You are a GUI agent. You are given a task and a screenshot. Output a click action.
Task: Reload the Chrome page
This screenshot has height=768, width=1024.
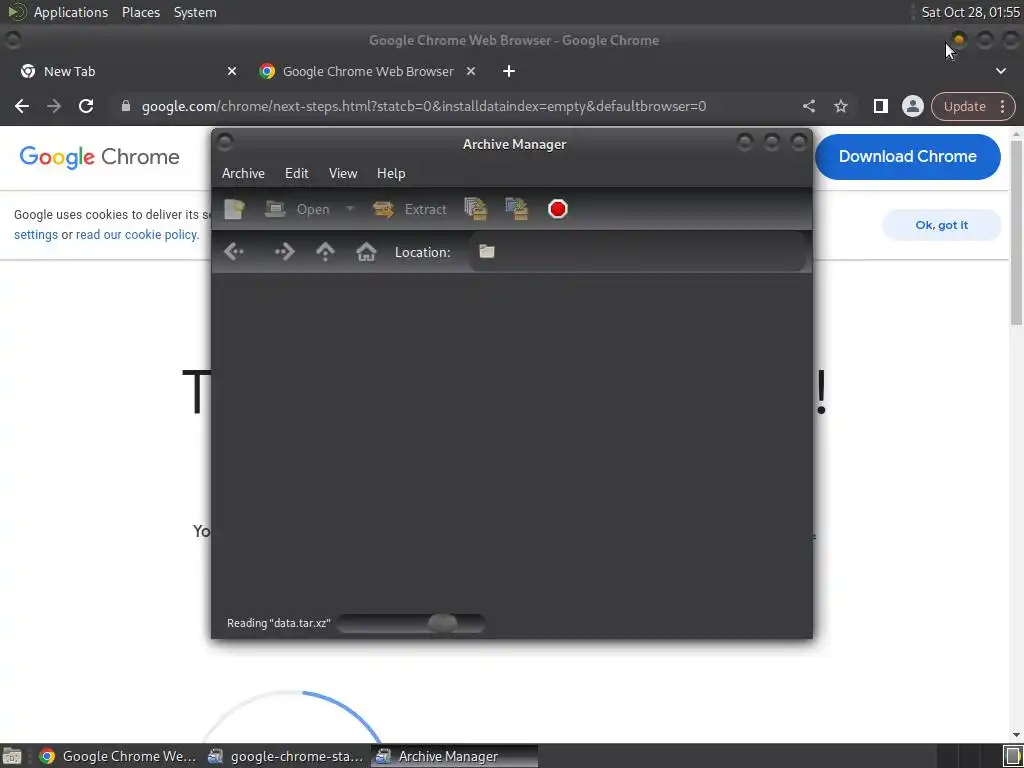click(86, 106)
